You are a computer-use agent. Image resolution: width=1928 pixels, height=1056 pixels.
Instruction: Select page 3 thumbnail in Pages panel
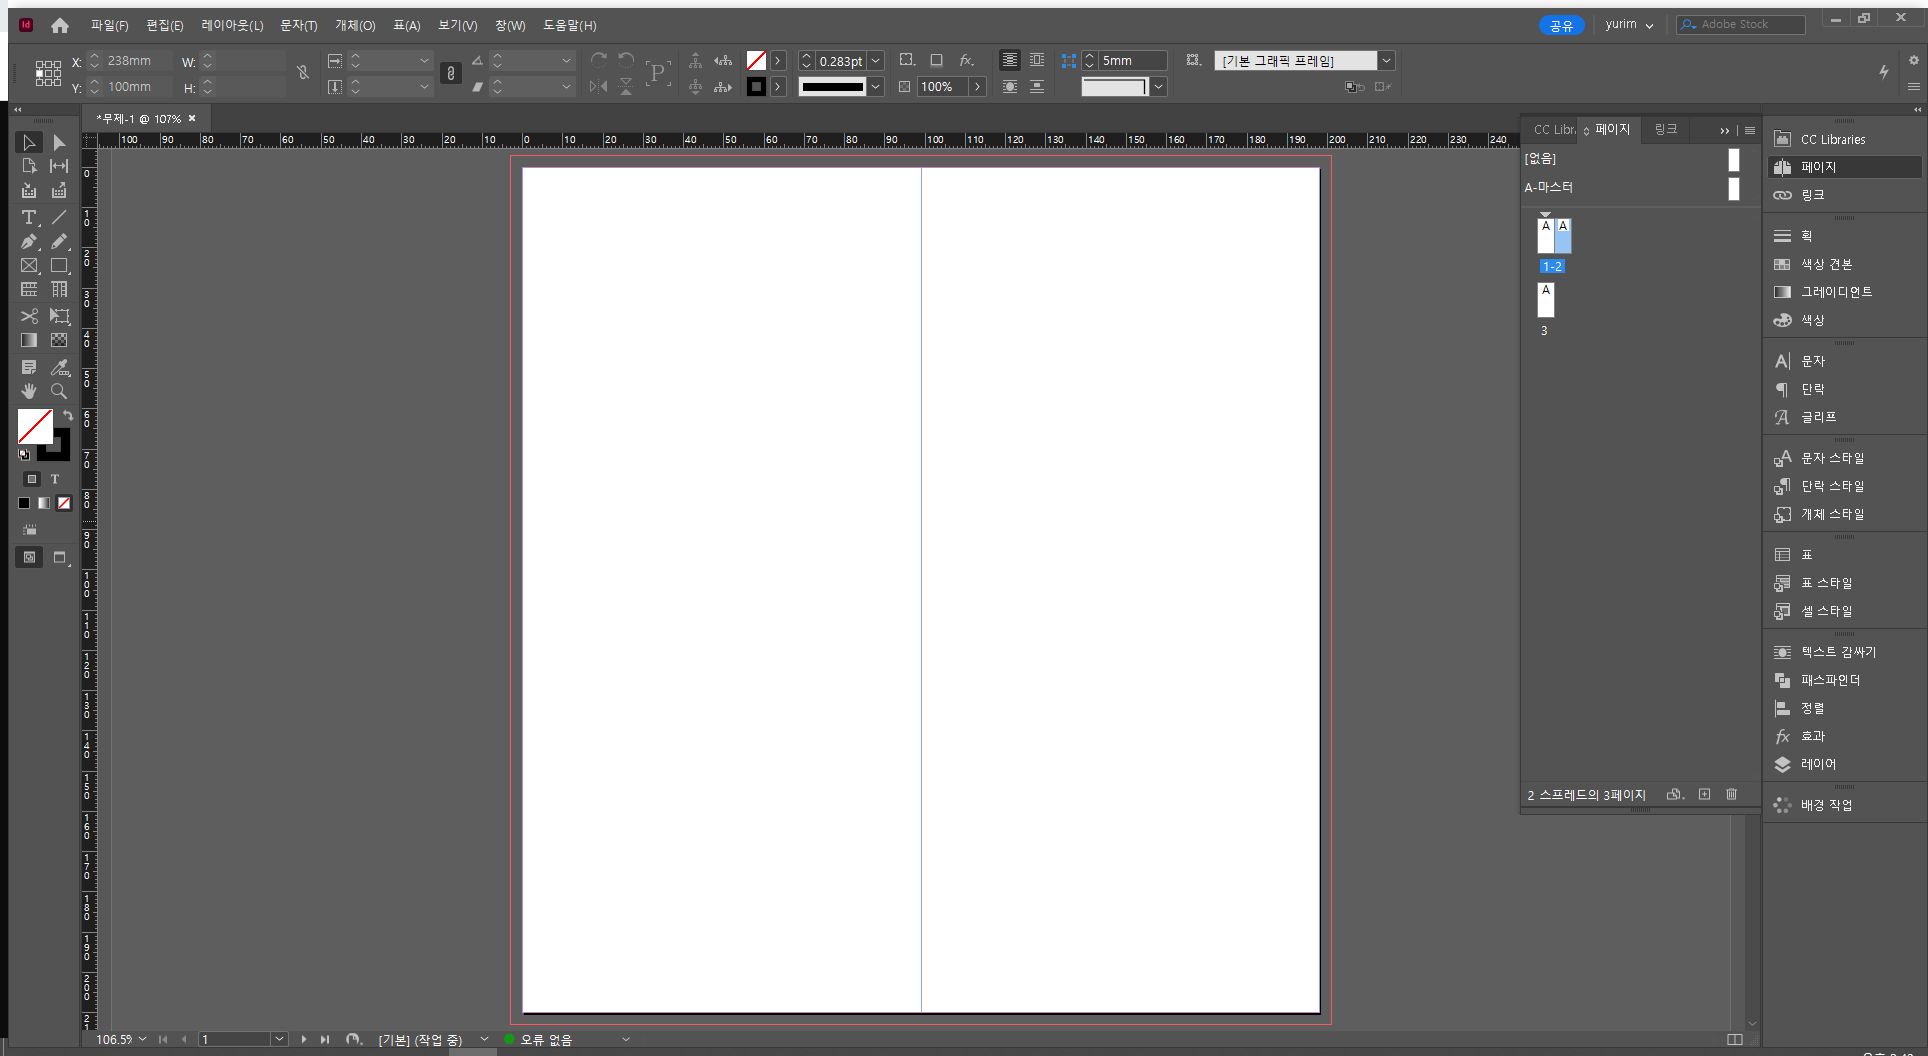pyautogui.click(x=1546, y=300)
